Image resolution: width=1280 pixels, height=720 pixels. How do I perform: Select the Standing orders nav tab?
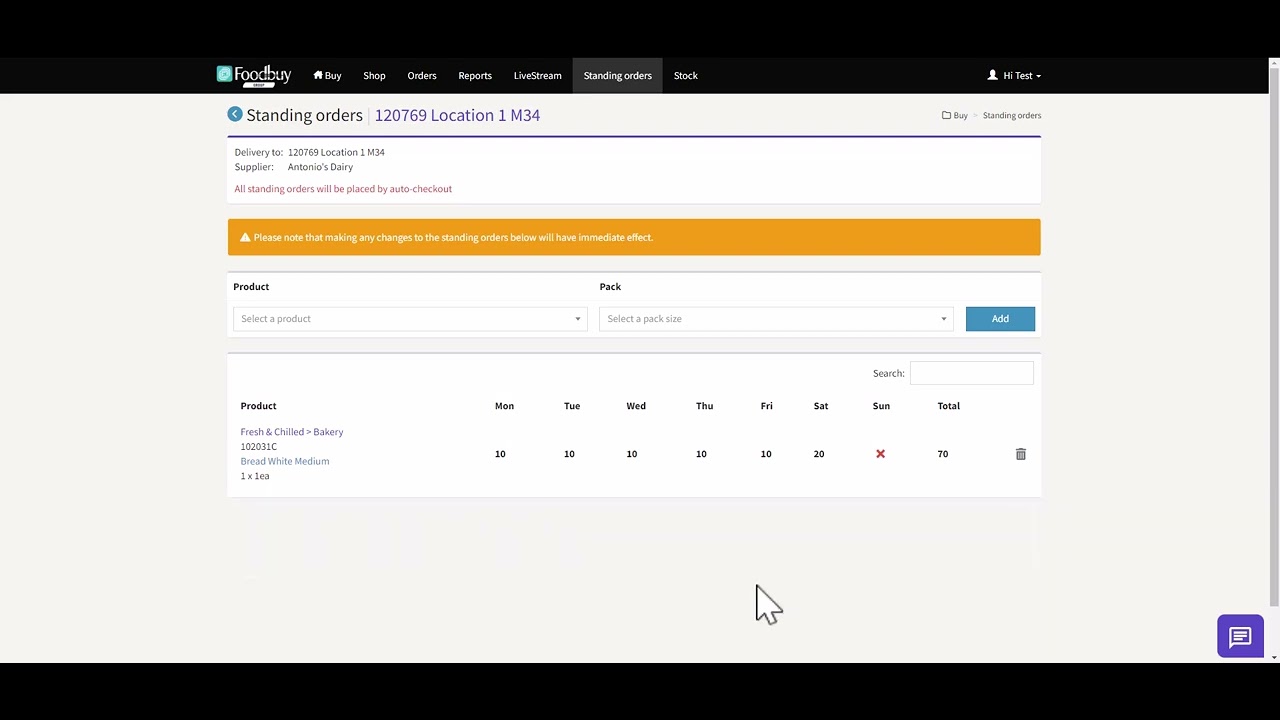pyautogui.click(x=618, y=76)
